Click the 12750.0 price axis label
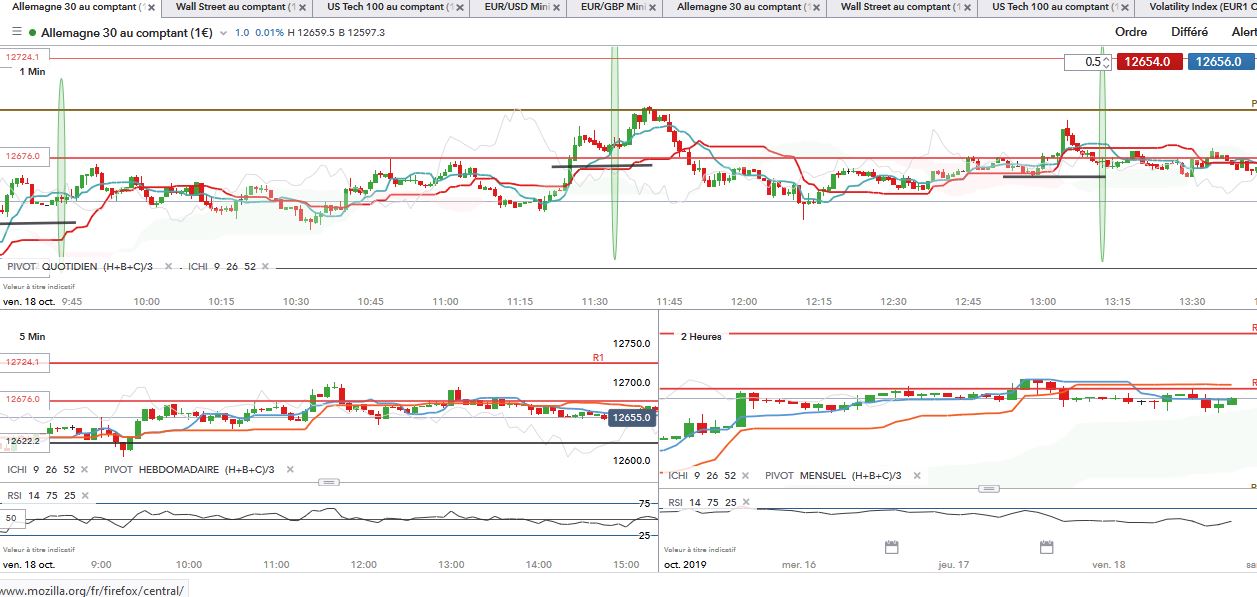 click(x=633, y=344)
